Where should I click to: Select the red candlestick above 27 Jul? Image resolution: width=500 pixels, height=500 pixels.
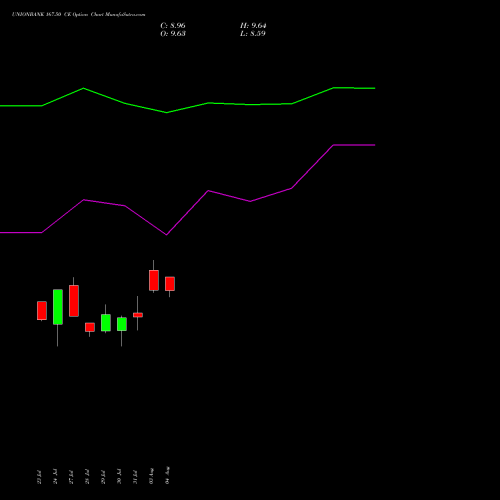tap(74, 301)
